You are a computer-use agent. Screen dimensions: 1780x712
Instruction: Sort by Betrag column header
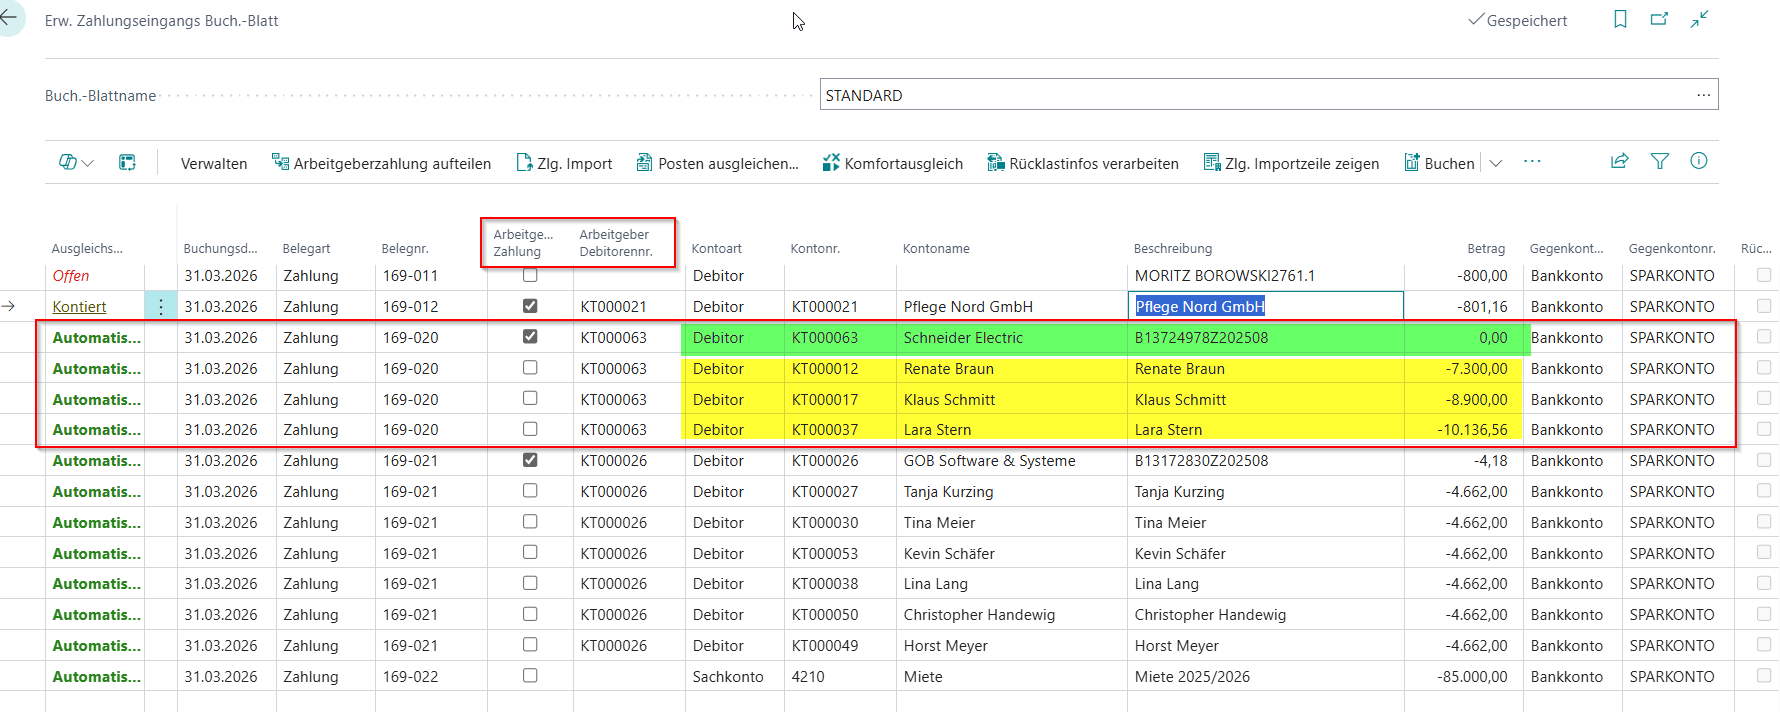[x=1486, y=249]
